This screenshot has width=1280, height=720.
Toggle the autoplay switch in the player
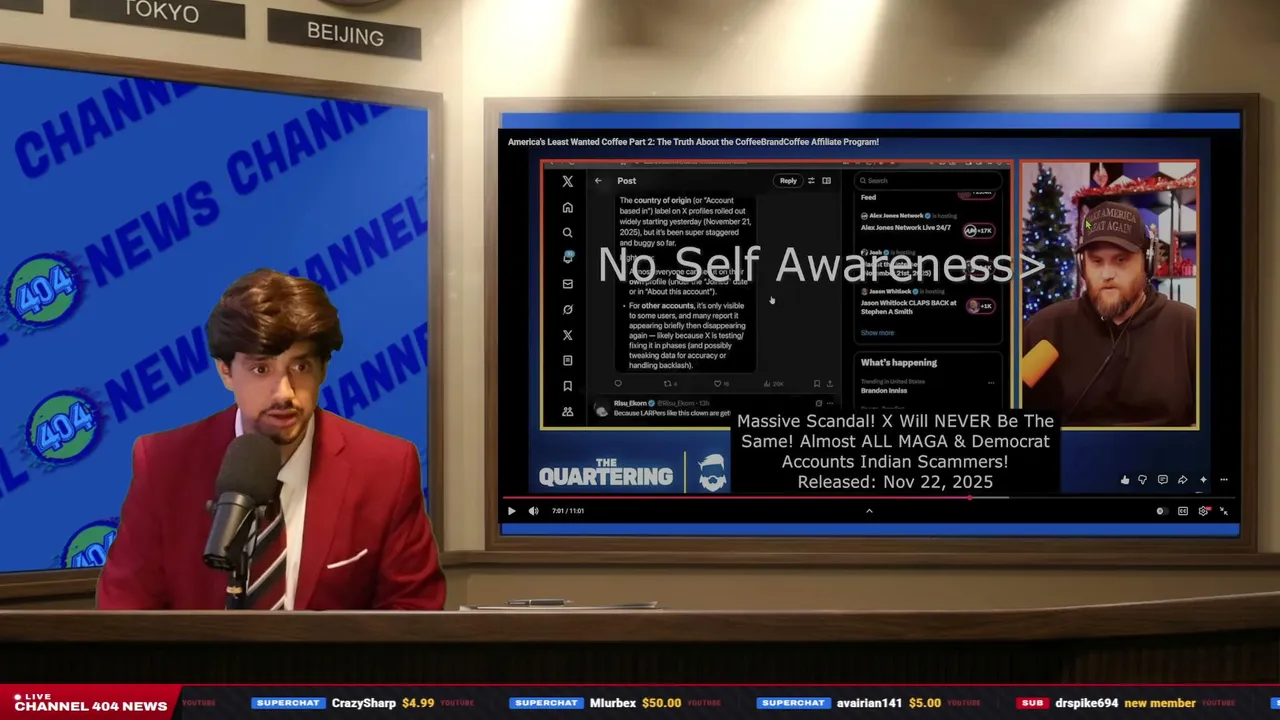pos(1160,511)
